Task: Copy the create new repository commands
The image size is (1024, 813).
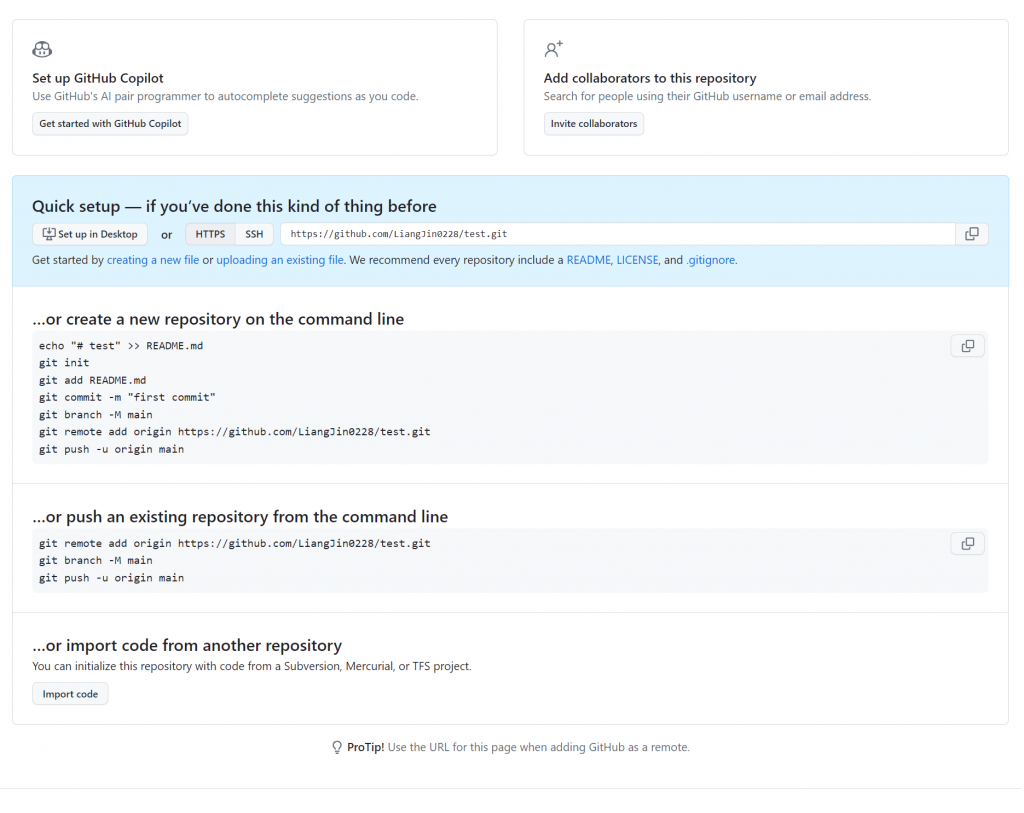Action: tap(967, 346)
